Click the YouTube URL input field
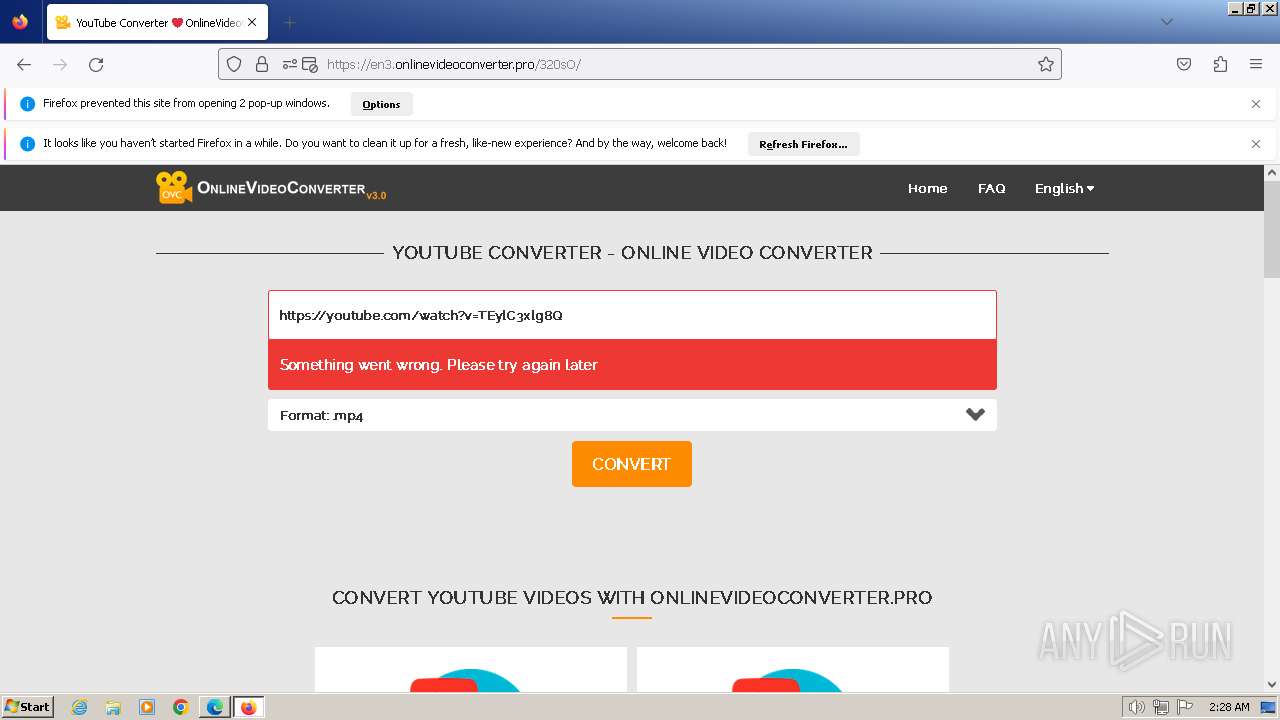The image size is (1280, 720). tap(632, 315)
